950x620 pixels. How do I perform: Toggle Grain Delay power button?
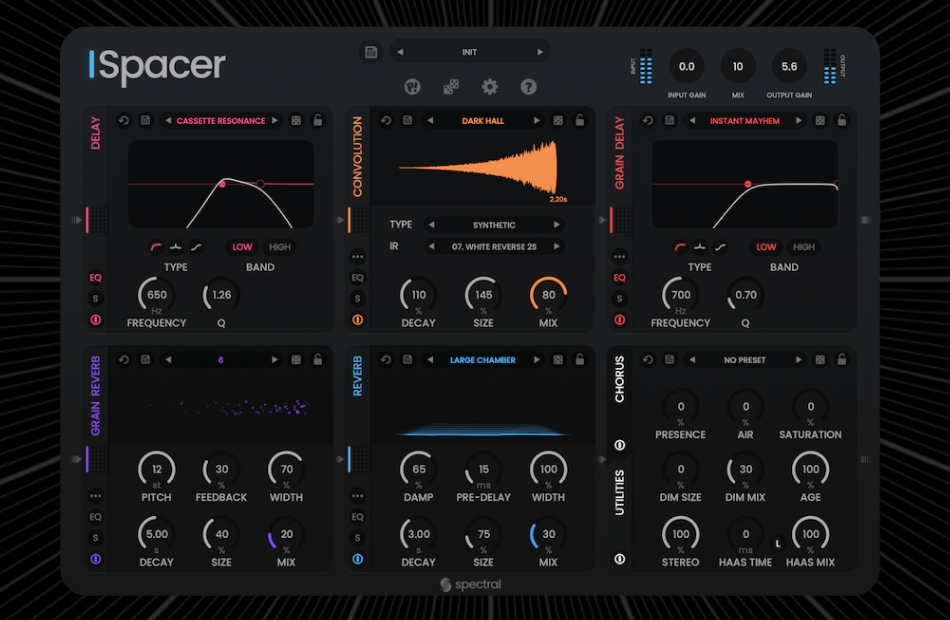click(619, 319)
